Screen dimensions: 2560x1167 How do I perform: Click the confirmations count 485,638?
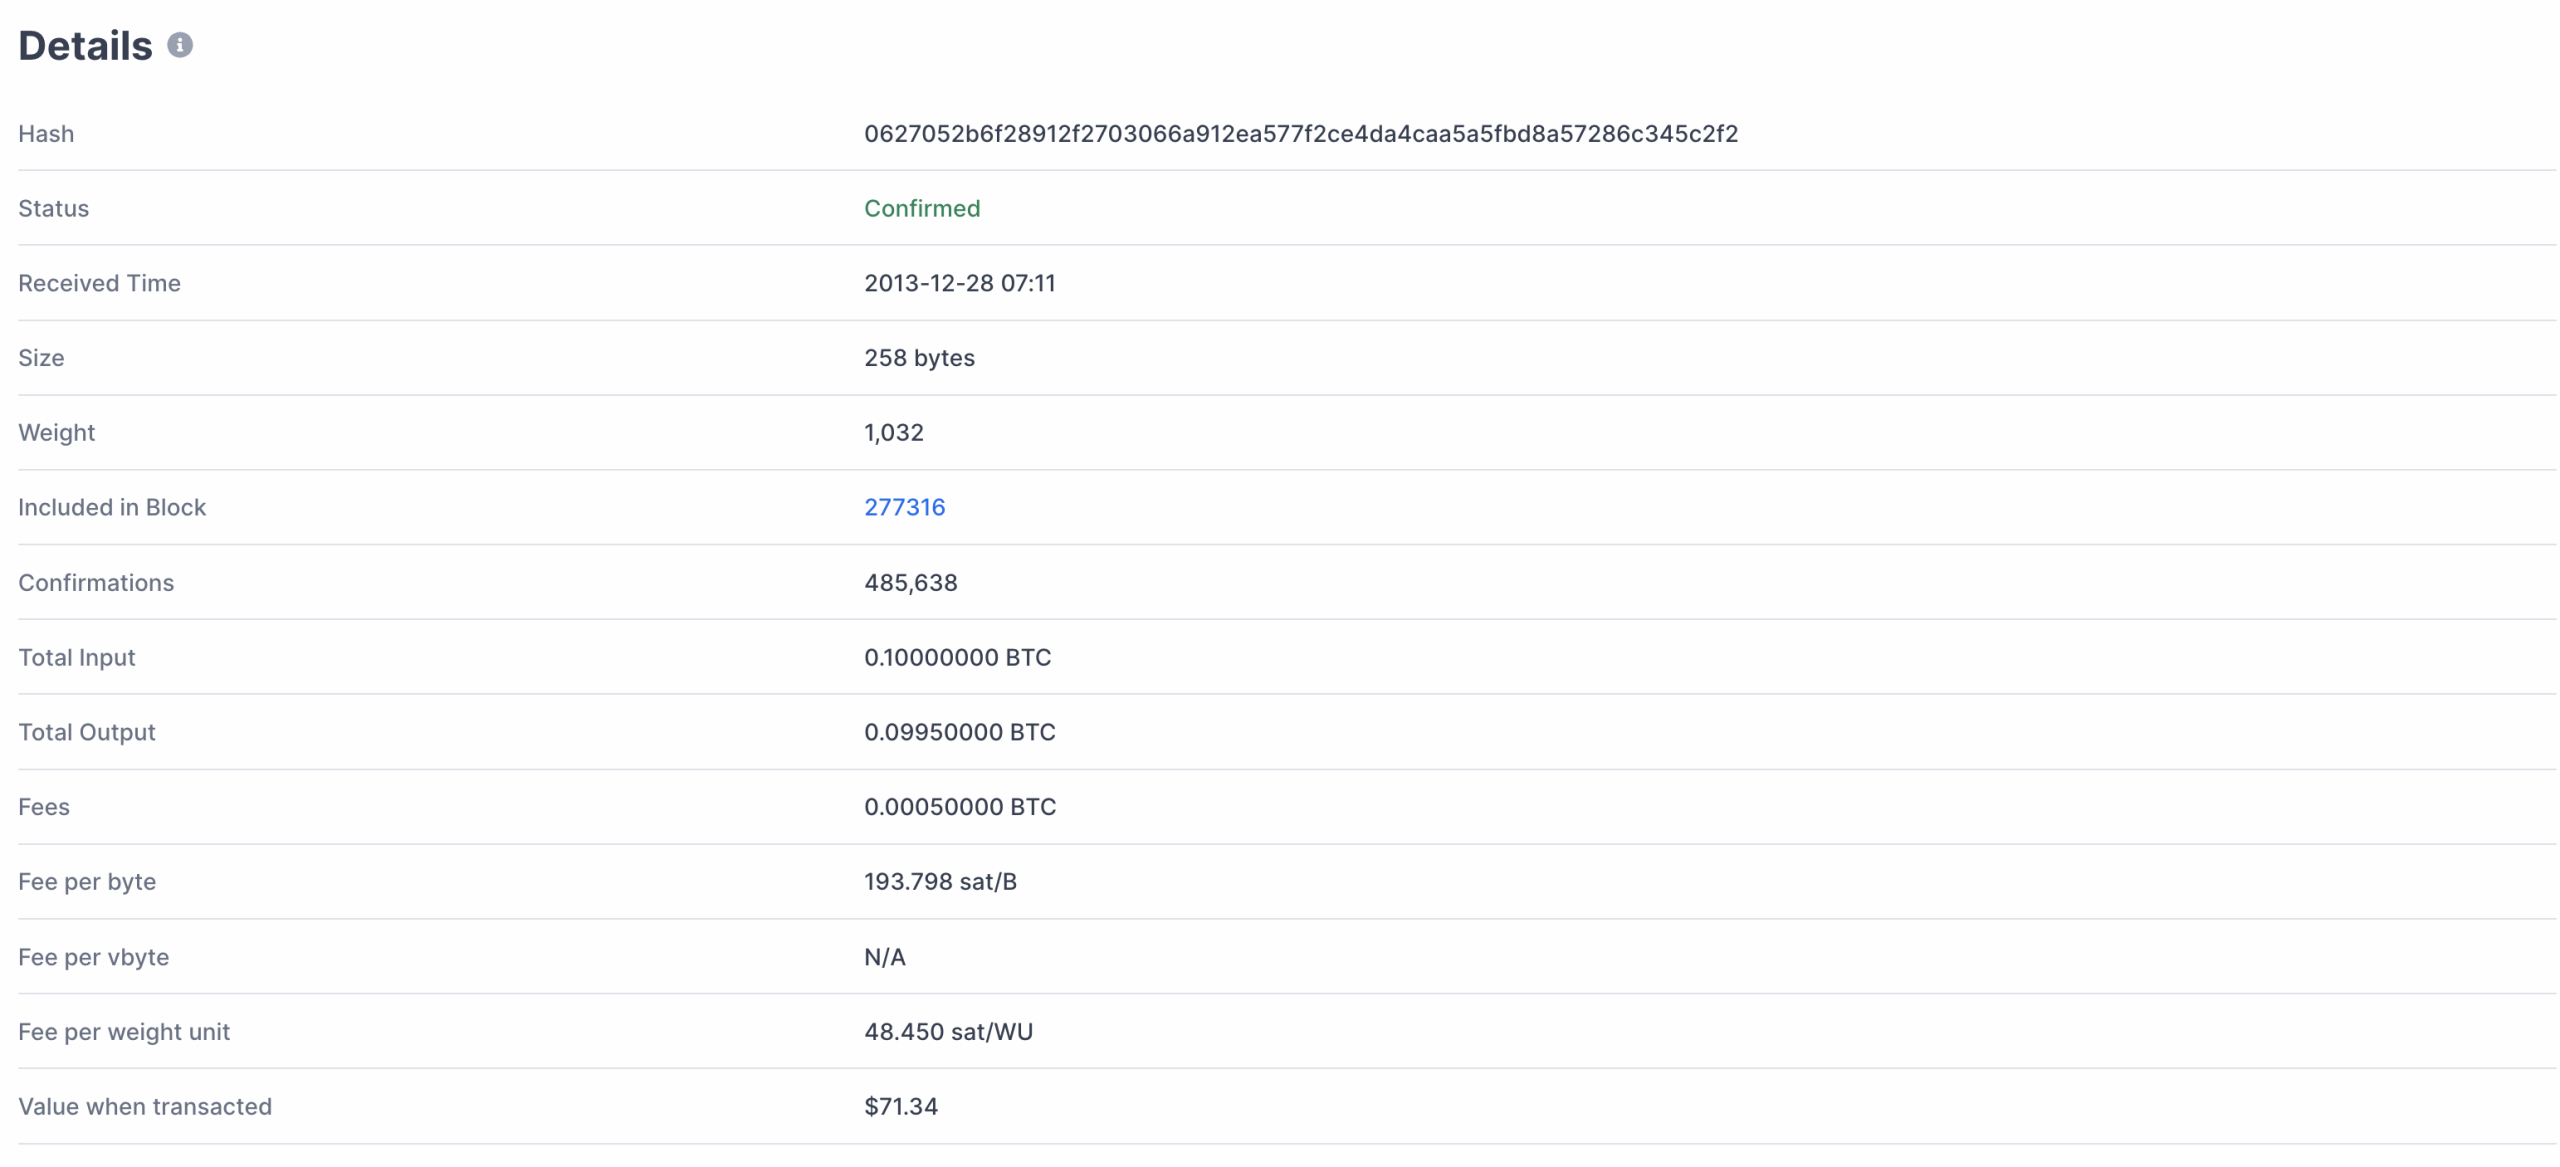[x=911, y=583]
